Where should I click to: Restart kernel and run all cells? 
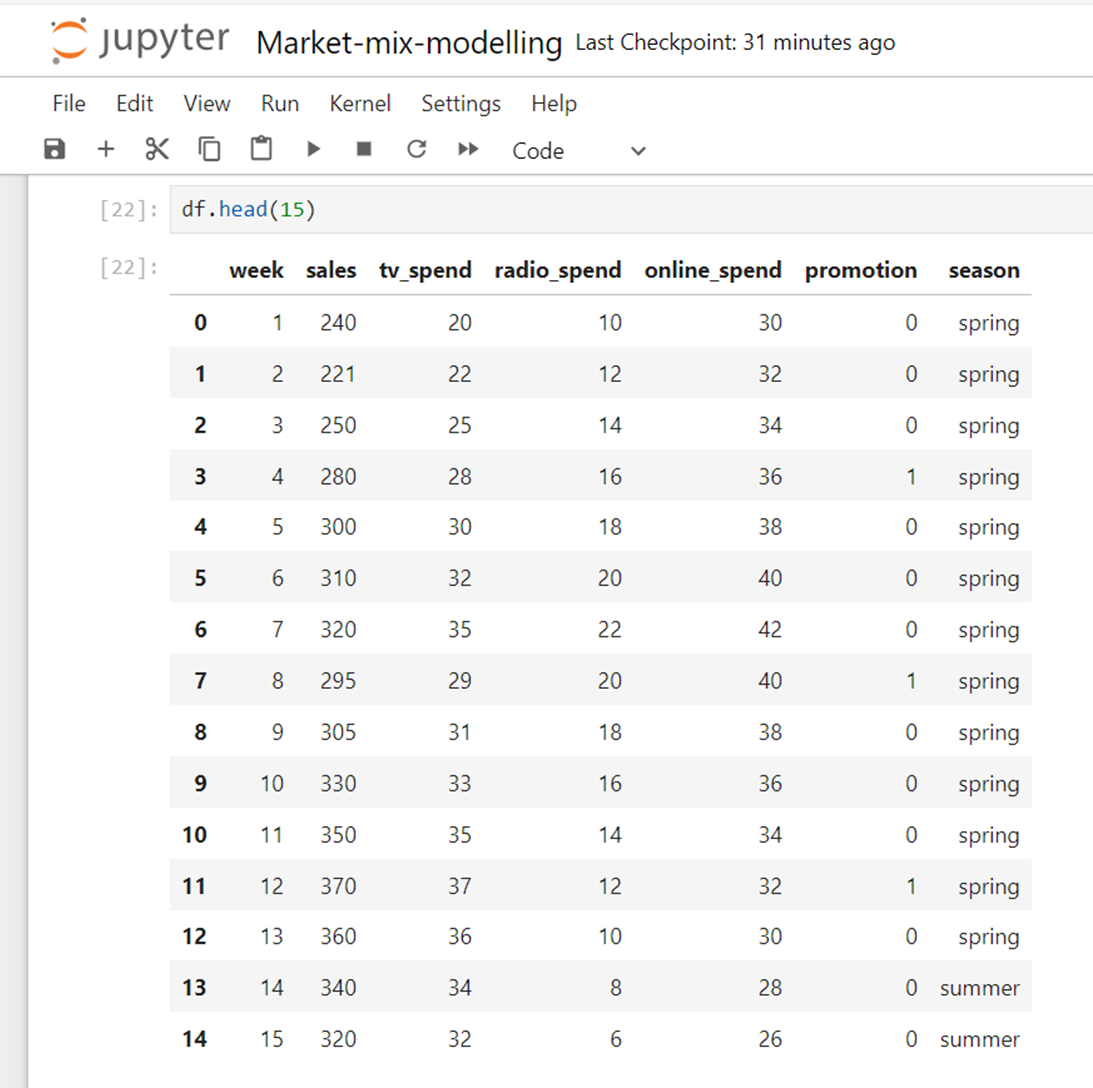coord(468,148)
